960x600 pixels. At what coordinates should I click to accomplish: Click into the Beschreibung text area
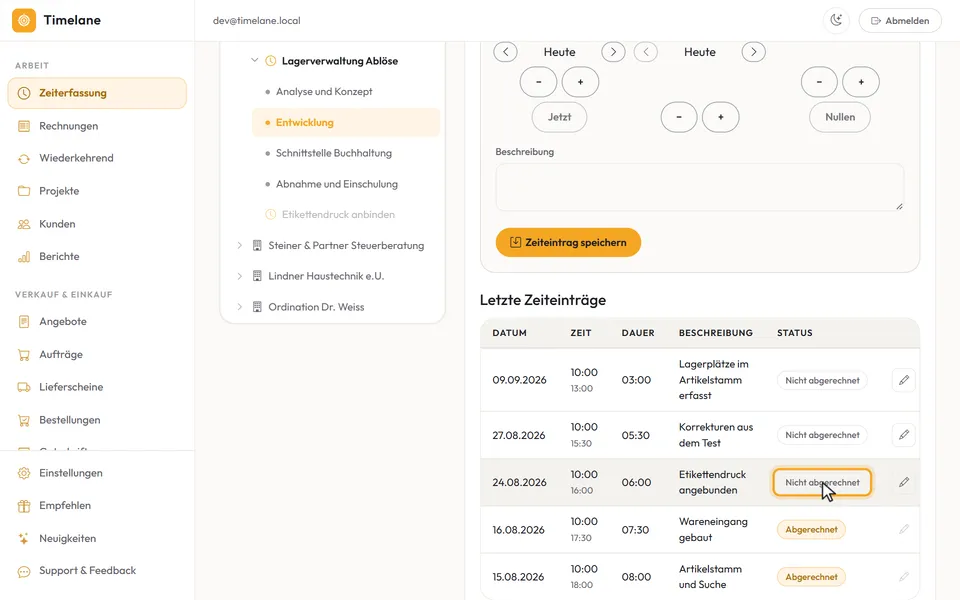point(700,187)
